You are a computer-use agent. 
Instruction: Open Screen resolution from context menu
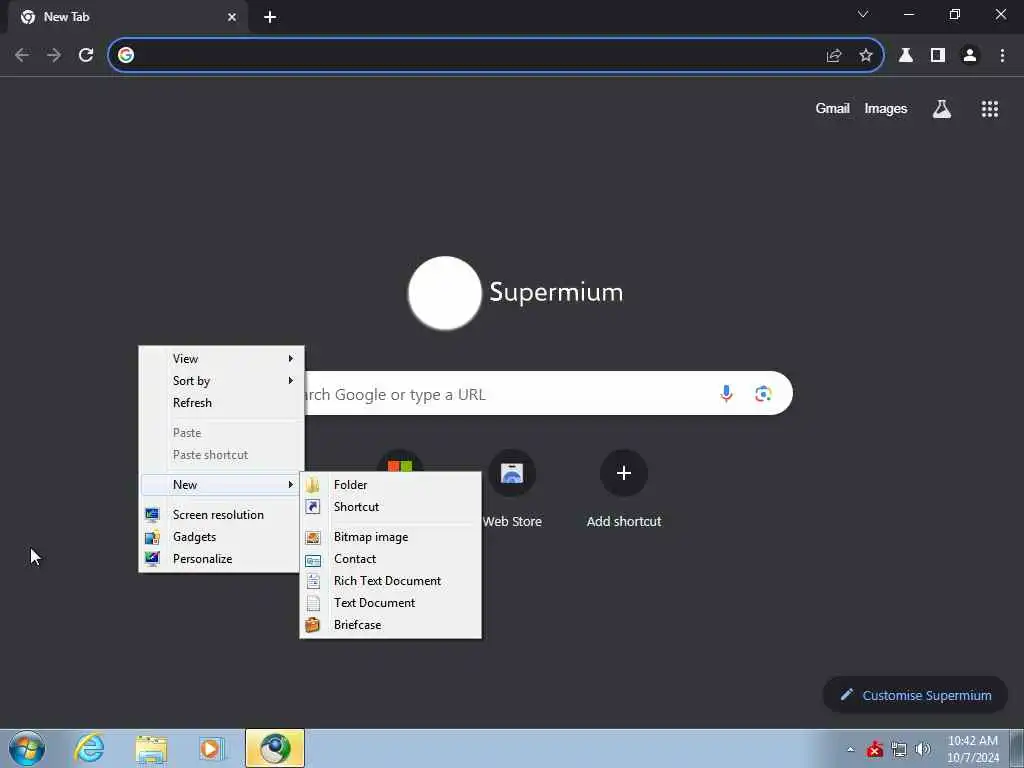[x=221, y=515]
